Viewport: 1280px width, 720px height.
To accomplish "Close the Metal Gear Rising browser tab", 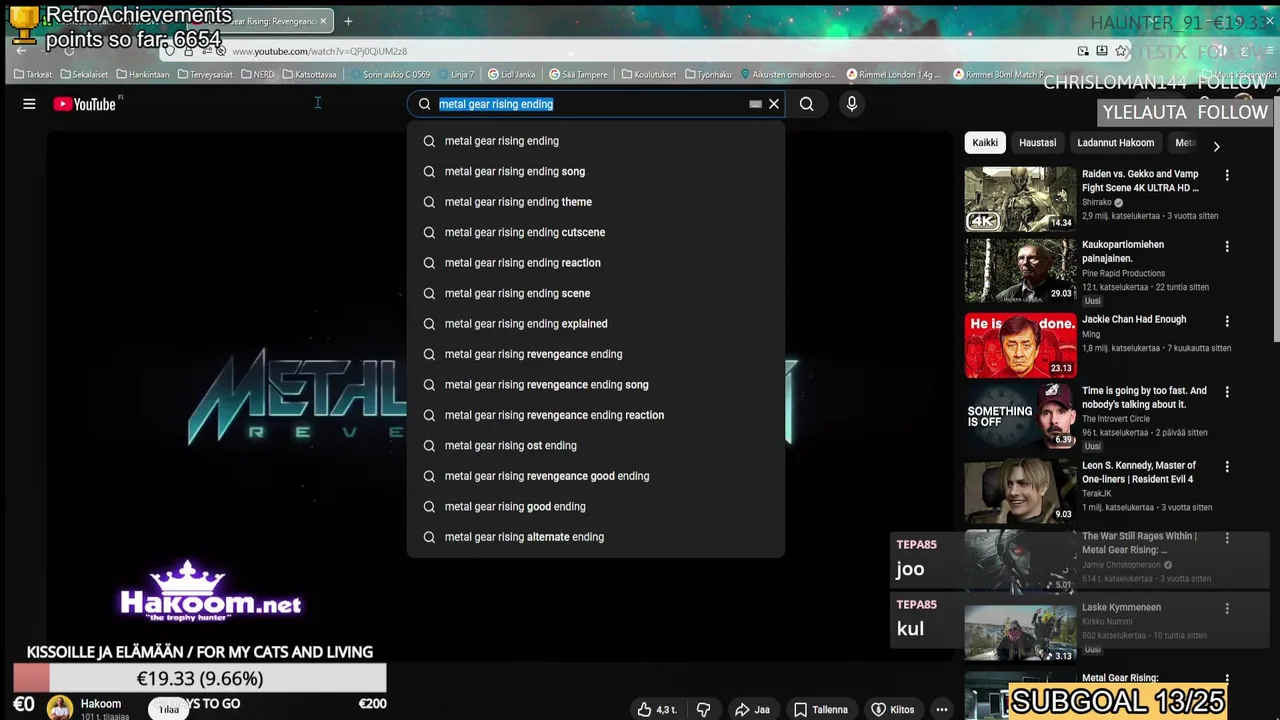I will pyautogui.click(x=323, y=21).
